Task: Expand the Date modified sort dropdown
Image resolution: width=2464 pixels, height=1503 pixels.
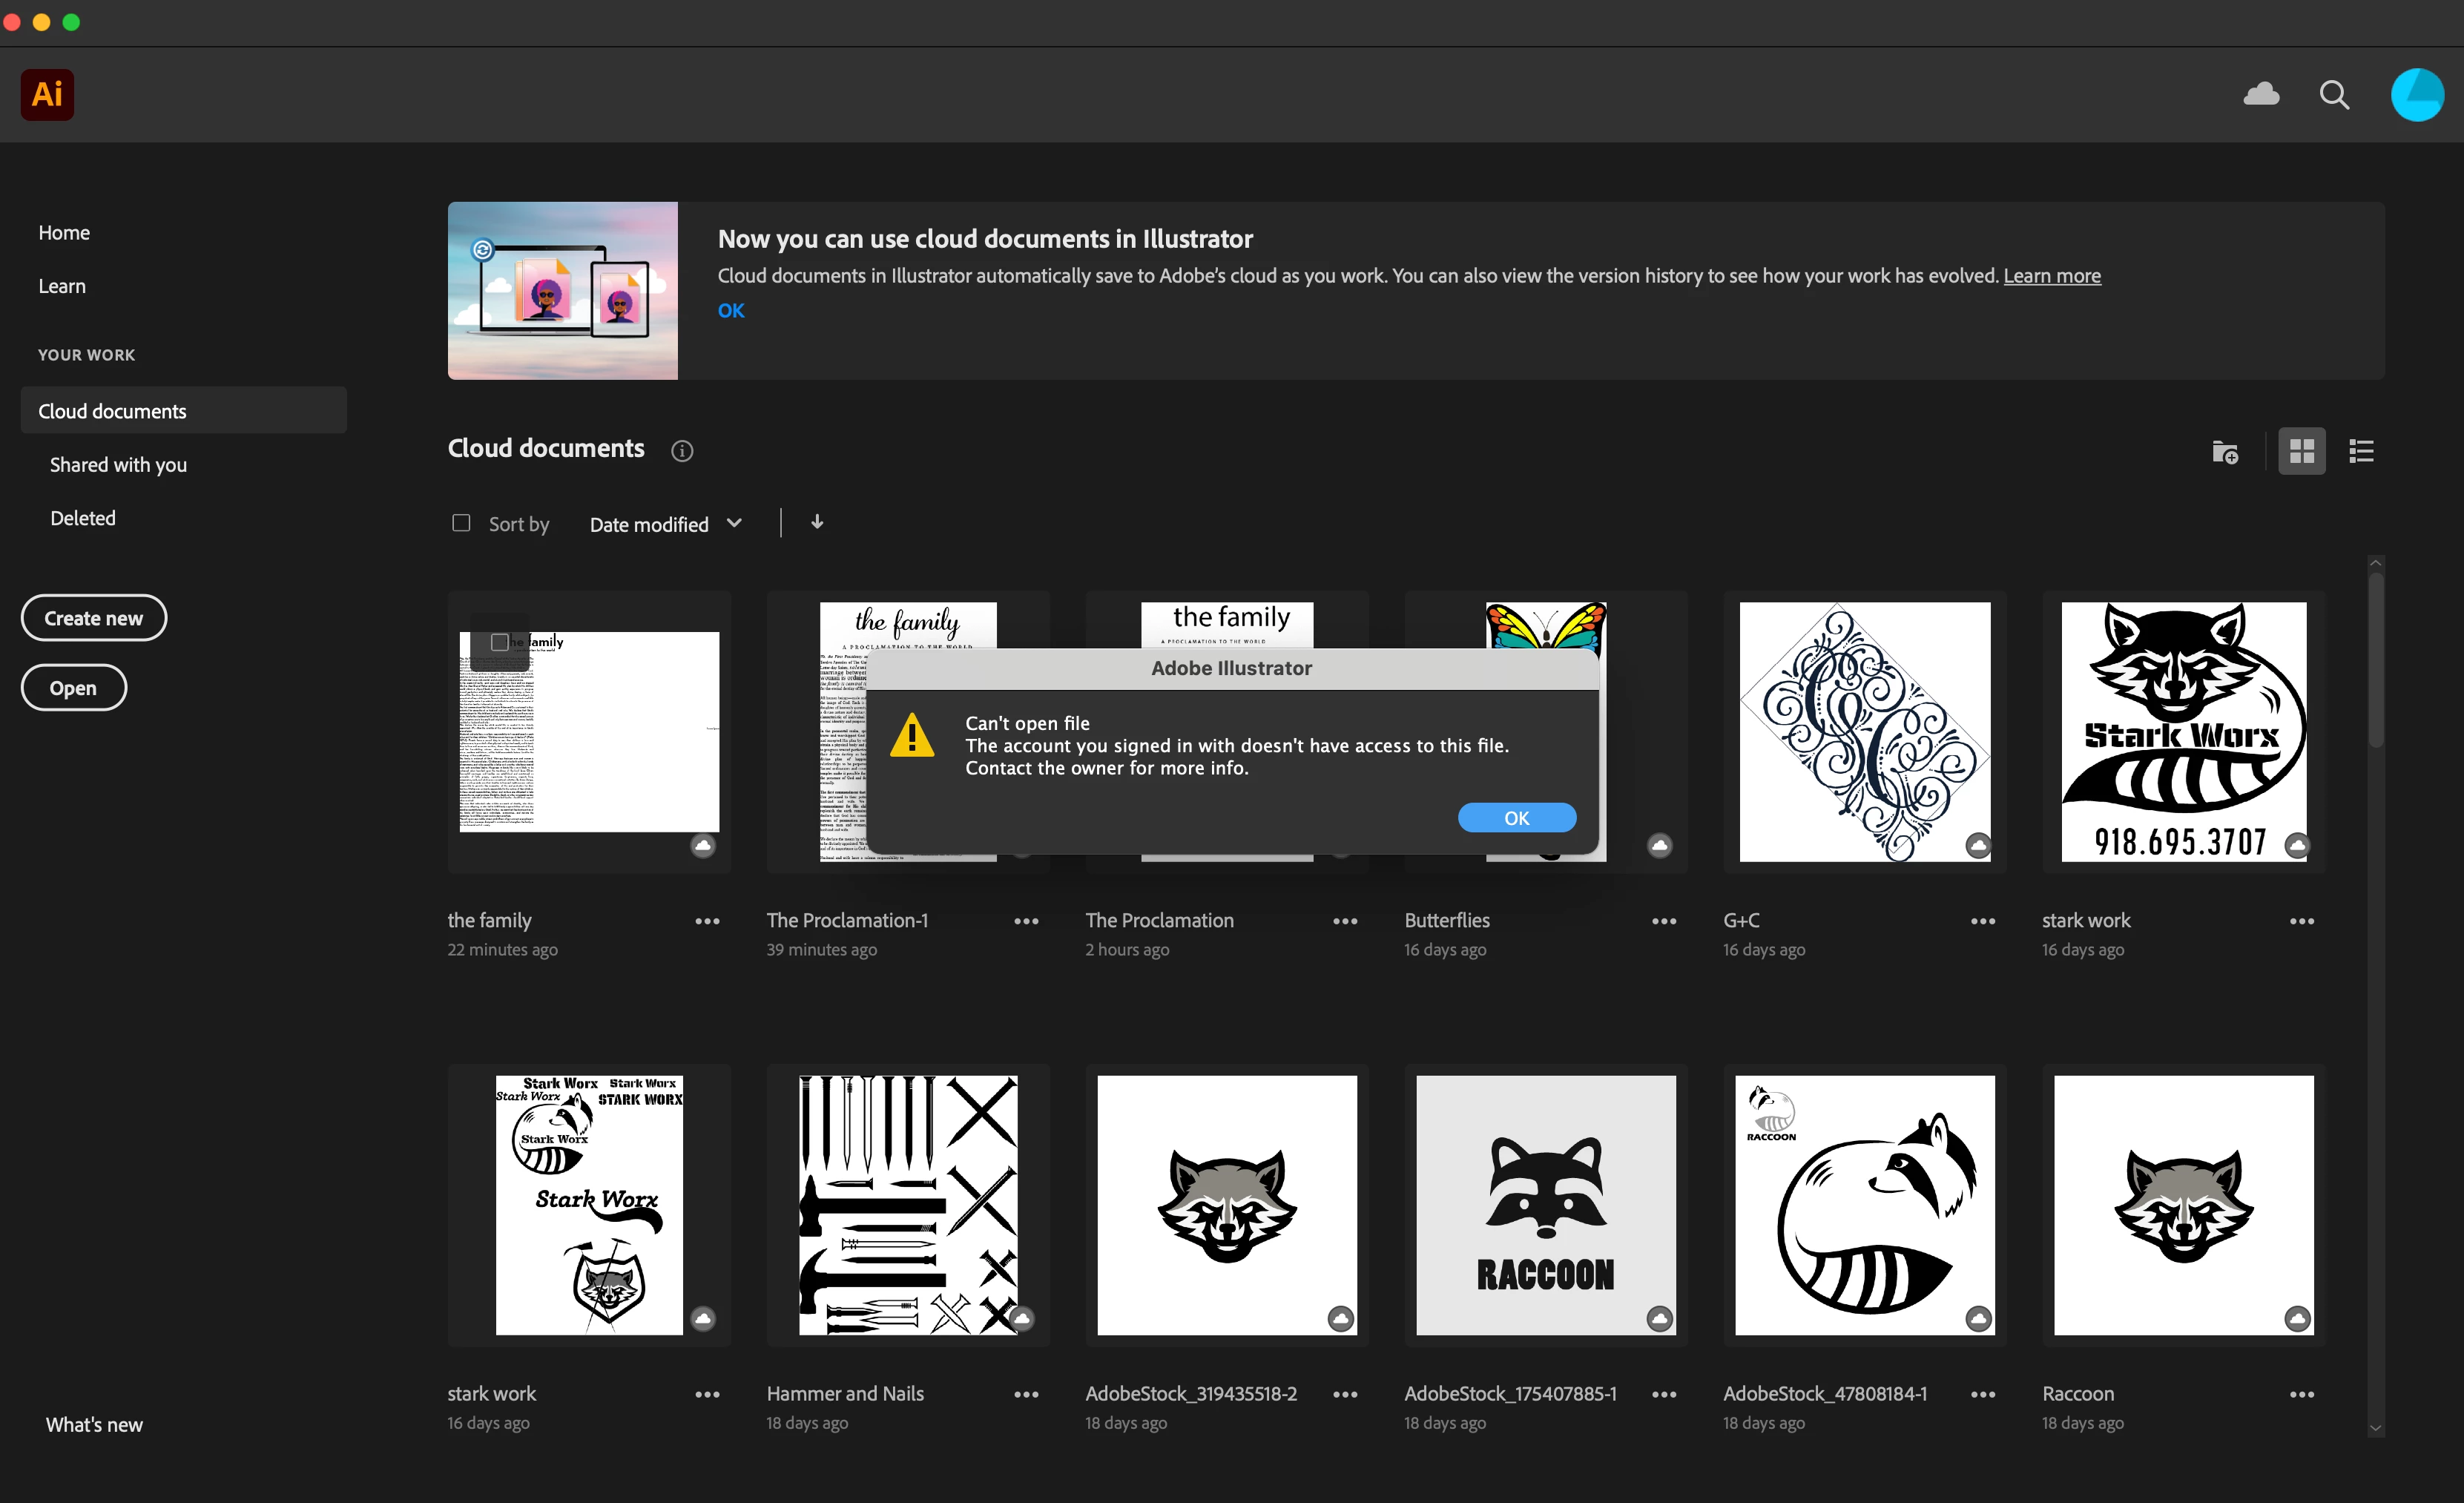Action: (x=665, y=524)
